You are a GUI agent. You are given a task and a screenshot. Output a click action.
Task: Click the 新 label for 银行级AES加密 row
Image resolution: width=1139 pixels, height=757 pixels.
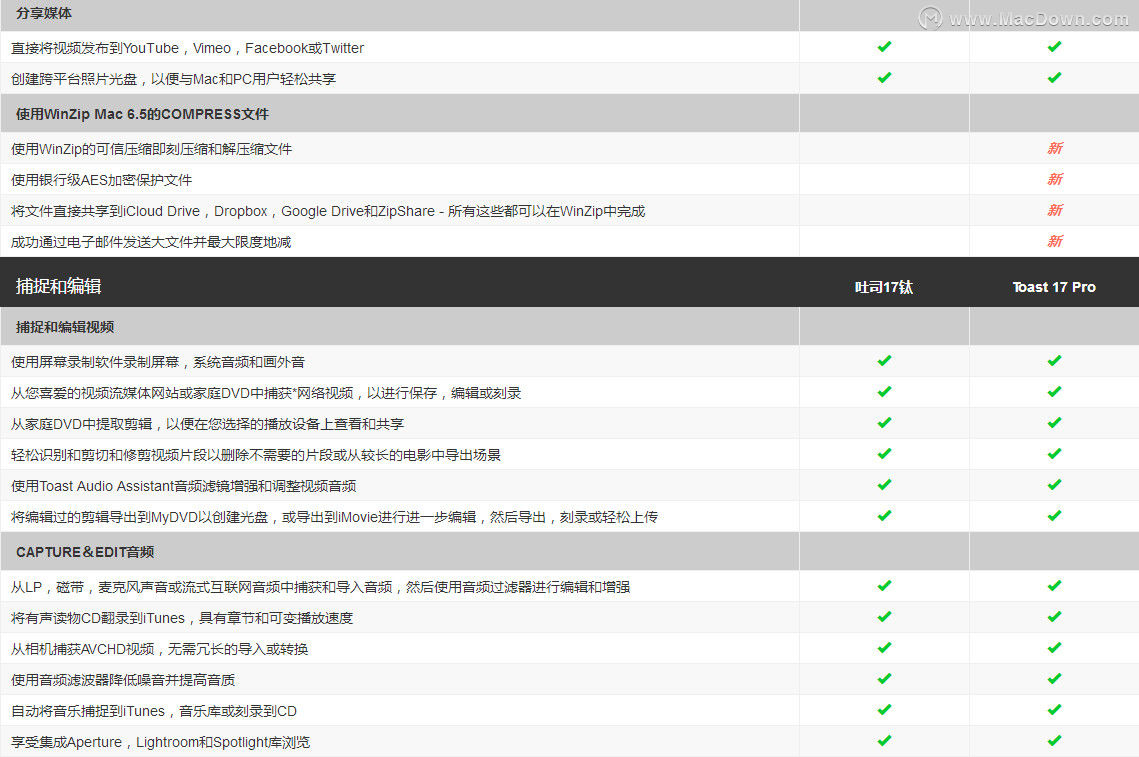pos(1055,179)
